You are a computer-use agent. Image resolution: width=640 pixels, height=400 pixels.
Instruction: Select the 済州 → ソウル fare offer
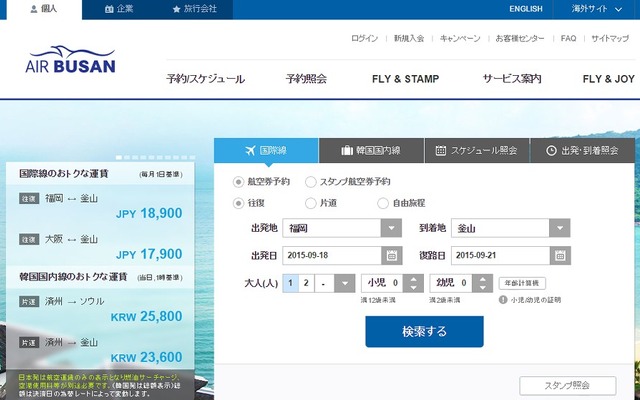tap(100, 309)
